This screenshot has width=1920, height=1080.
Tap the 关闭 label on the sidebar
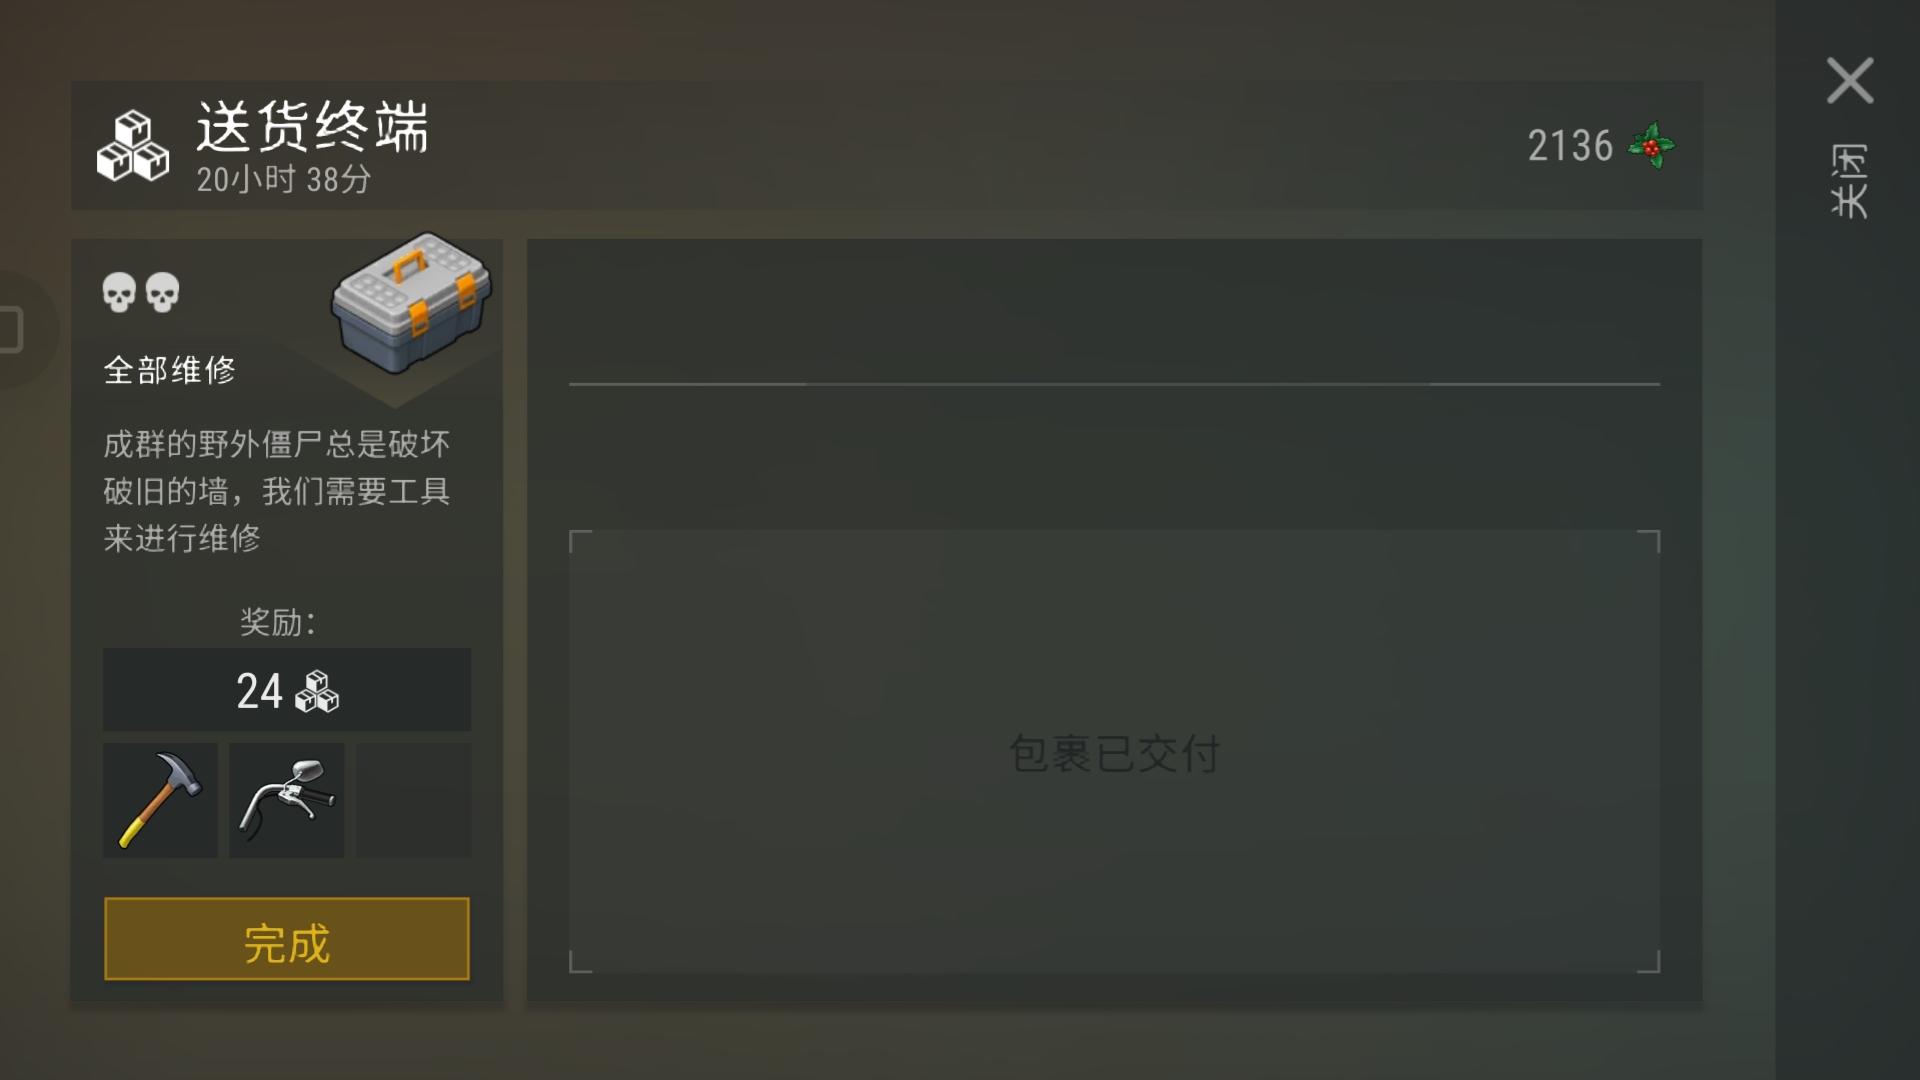coord(1850,181)
